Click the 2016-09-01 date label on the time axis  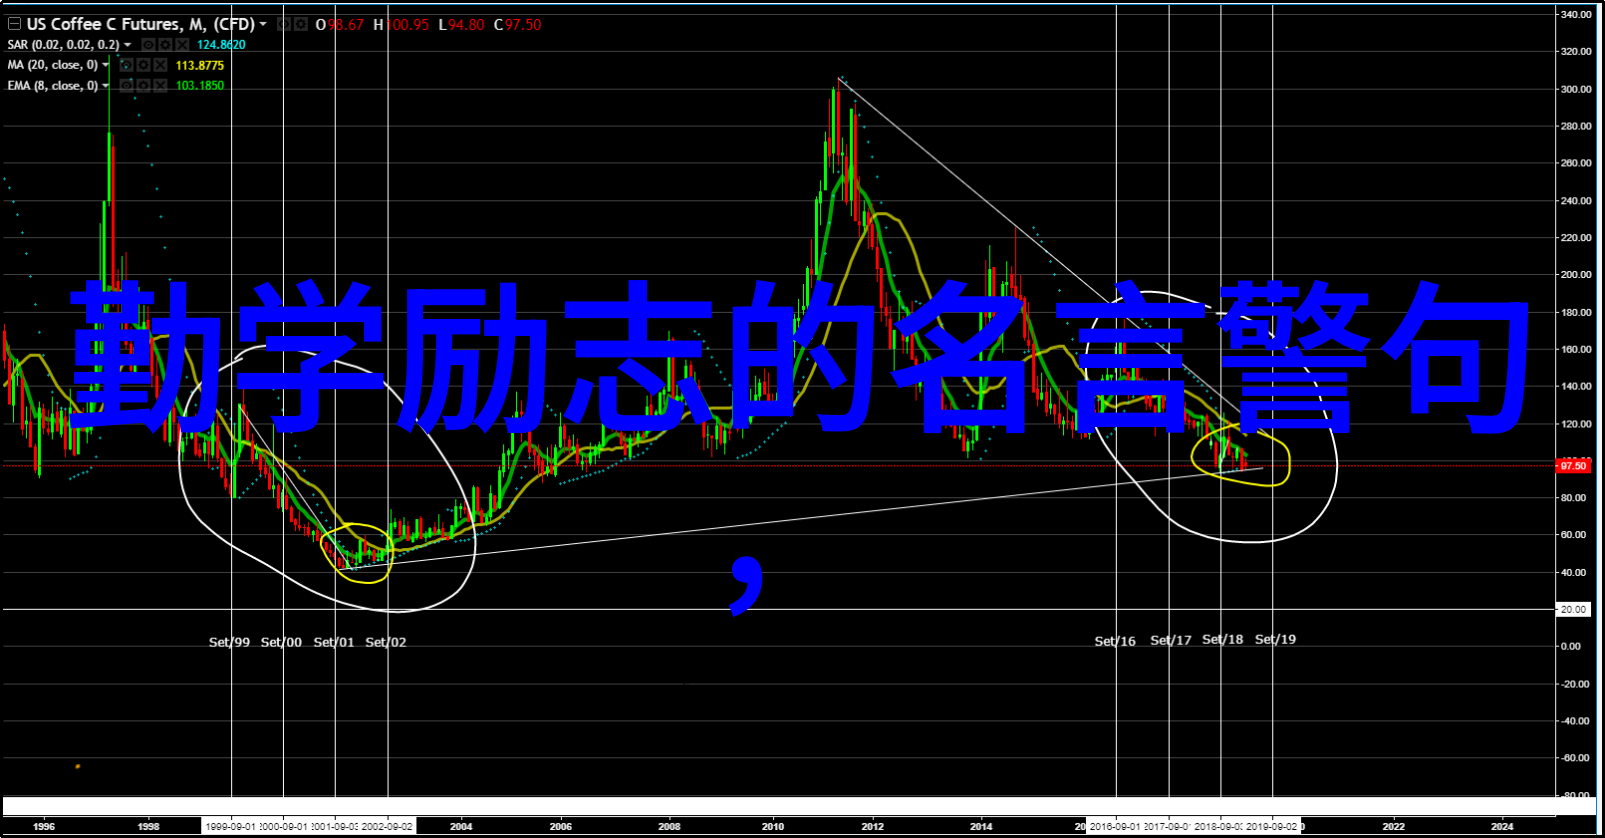pos(1115,827)
